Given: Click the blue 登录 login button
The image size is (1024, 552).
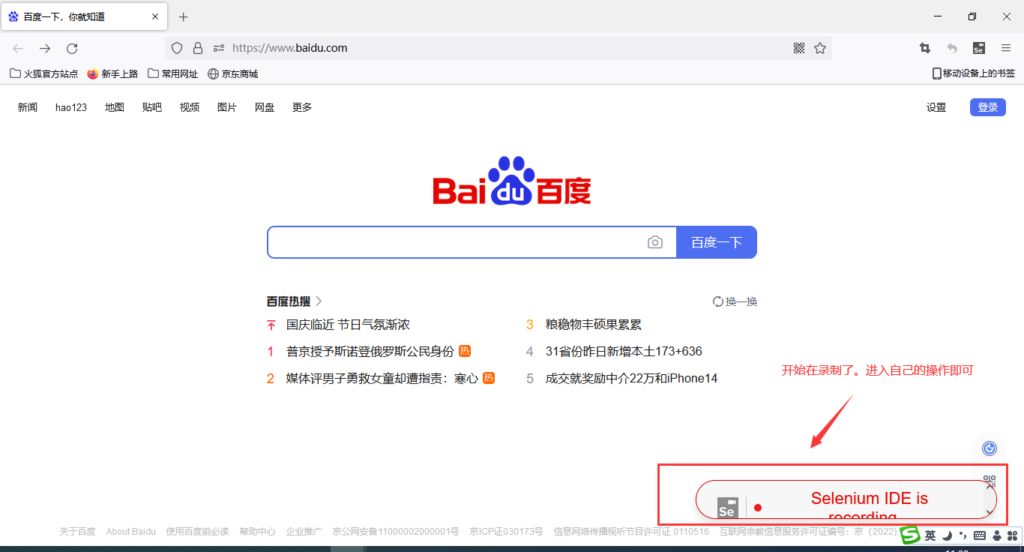Looking at the screenshot, I should (x=987, y=107).
